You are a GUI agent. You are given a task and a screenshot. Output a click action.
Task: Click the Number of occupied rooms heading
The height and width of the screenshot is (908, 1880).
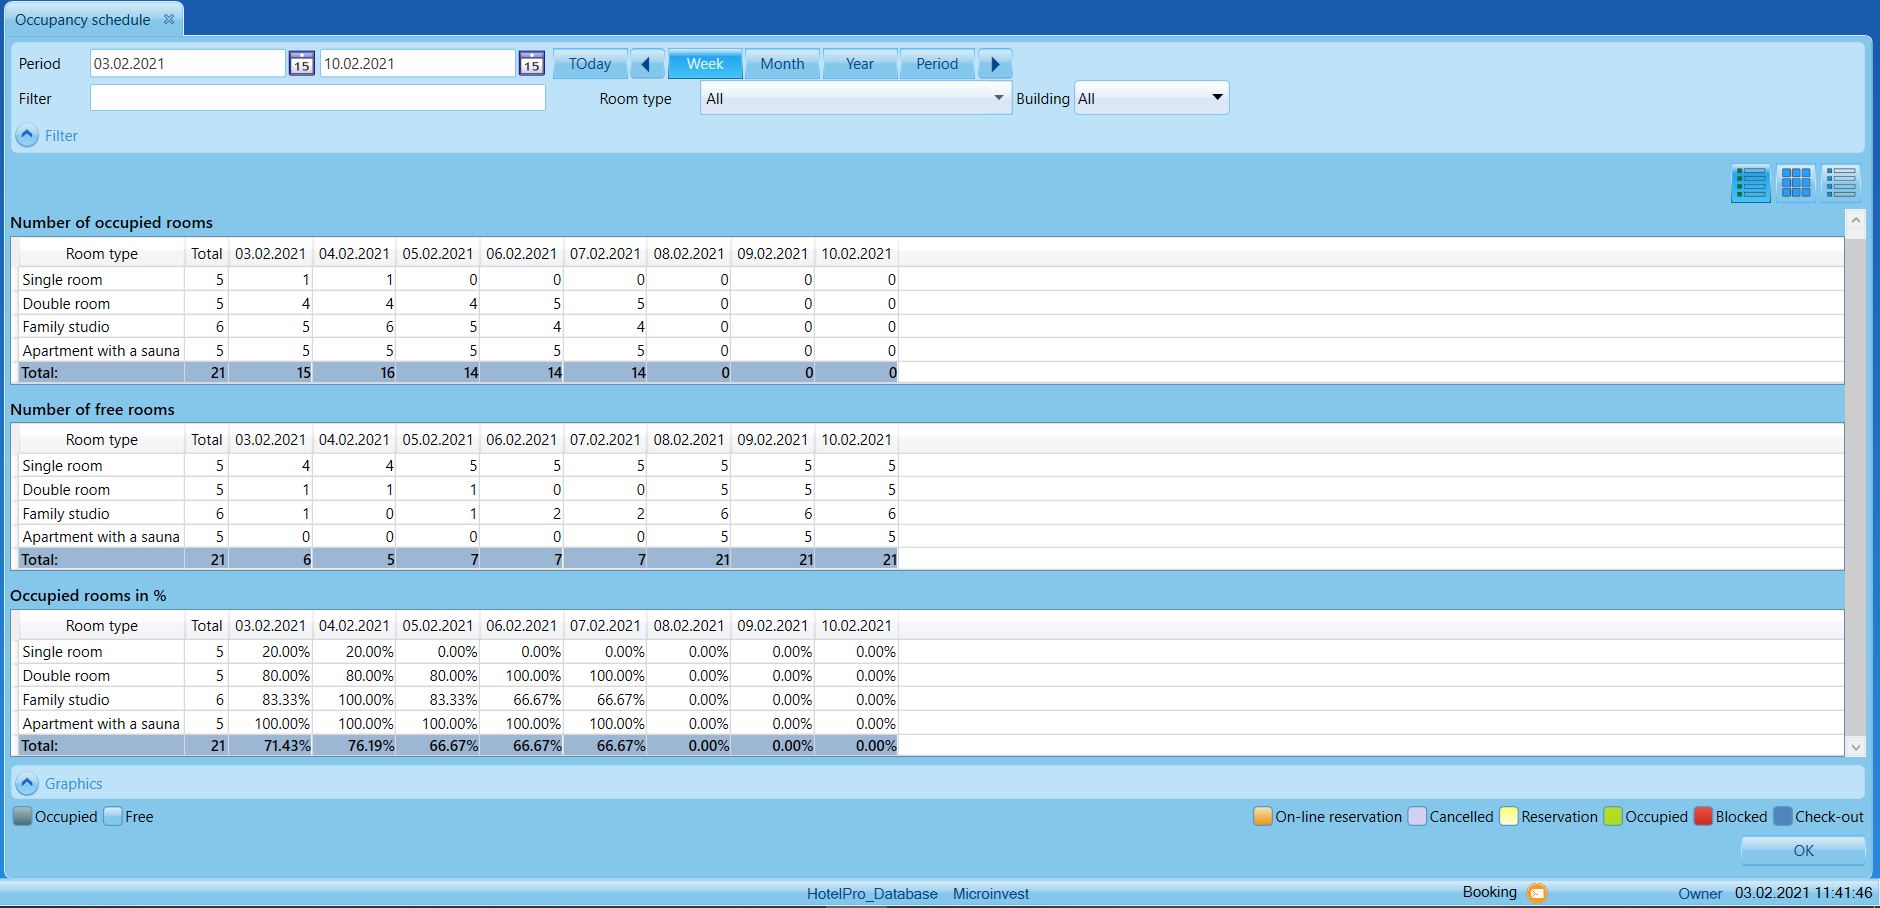pos(111,222)
